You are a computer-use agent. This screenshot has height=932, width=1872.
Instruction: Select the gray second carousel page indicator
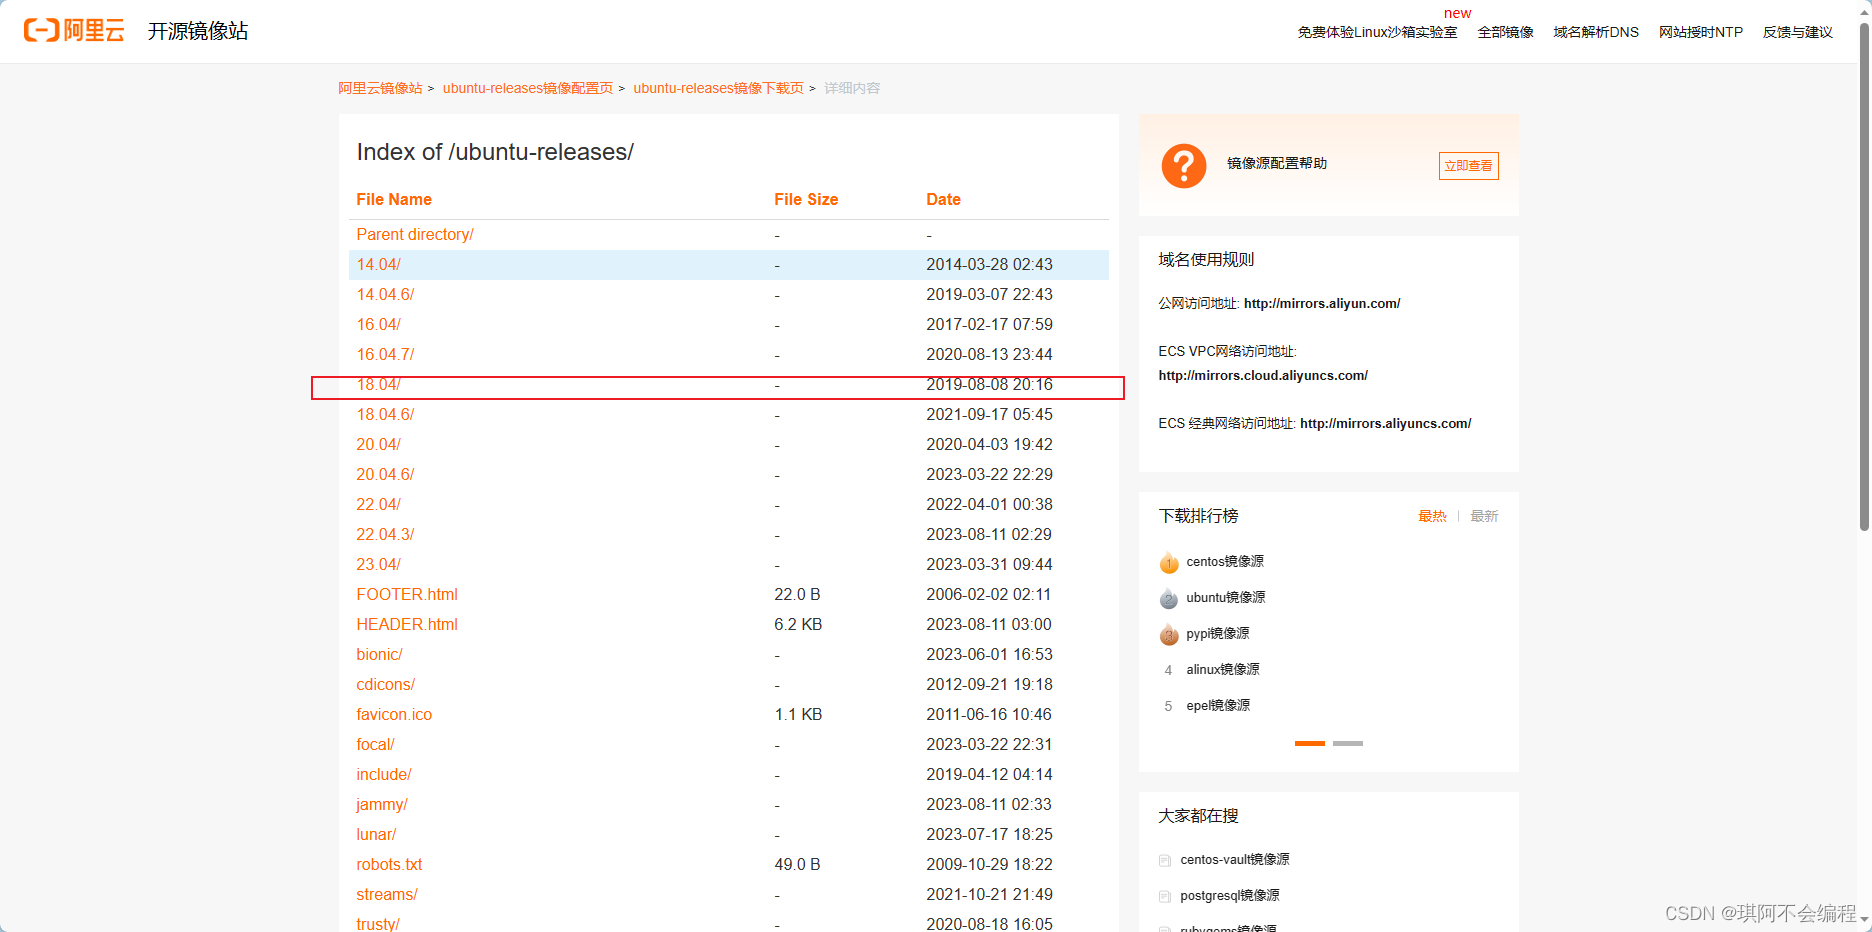coord(1348,743)
